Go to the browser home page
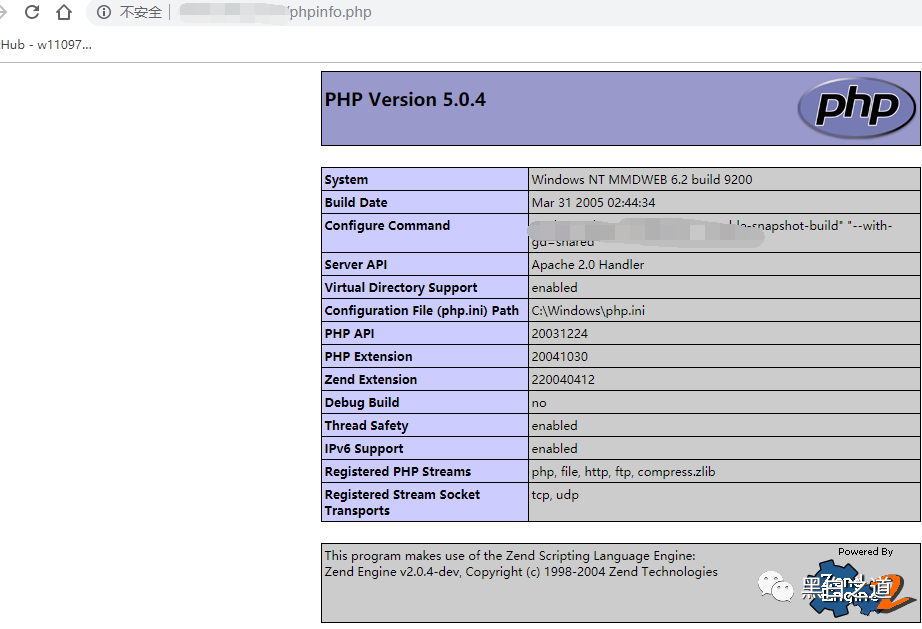 pos(64,12)
